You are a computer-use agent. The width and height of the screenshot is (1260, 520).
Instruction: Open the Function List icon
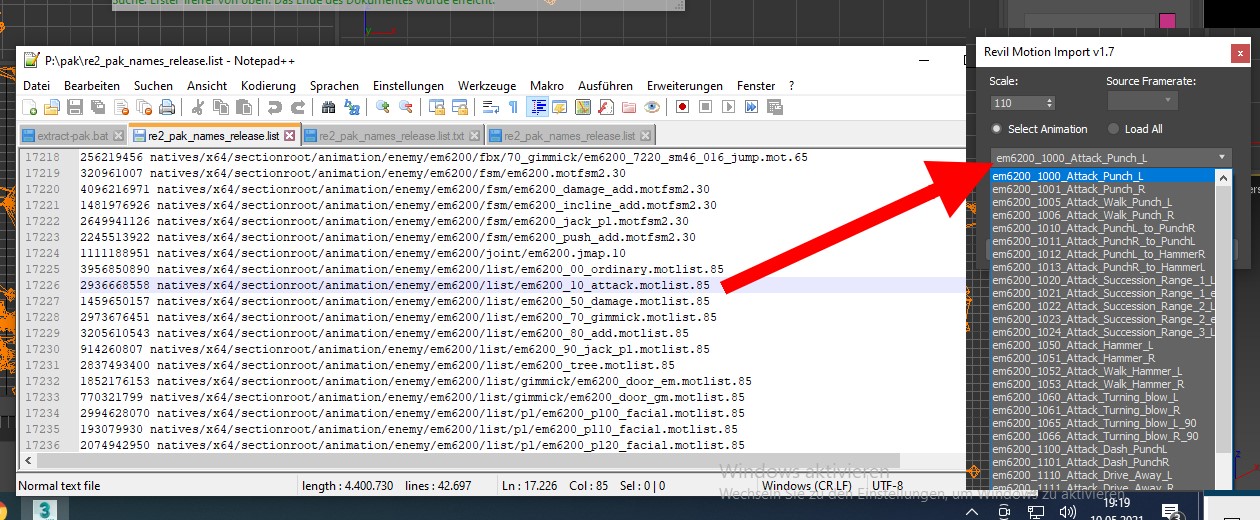(605, 107)
